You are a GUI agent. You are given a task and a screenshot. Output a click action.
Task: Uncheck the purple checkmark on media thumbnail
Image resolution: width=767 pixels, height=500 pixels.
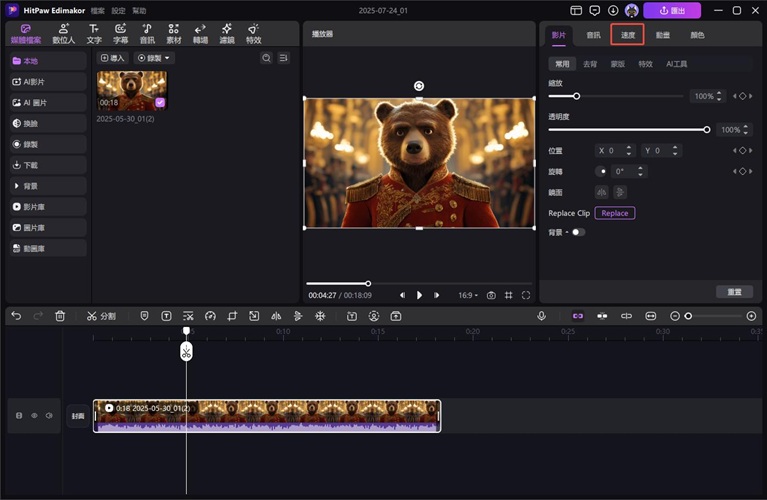pyautogui.click(x=160, y=102)
